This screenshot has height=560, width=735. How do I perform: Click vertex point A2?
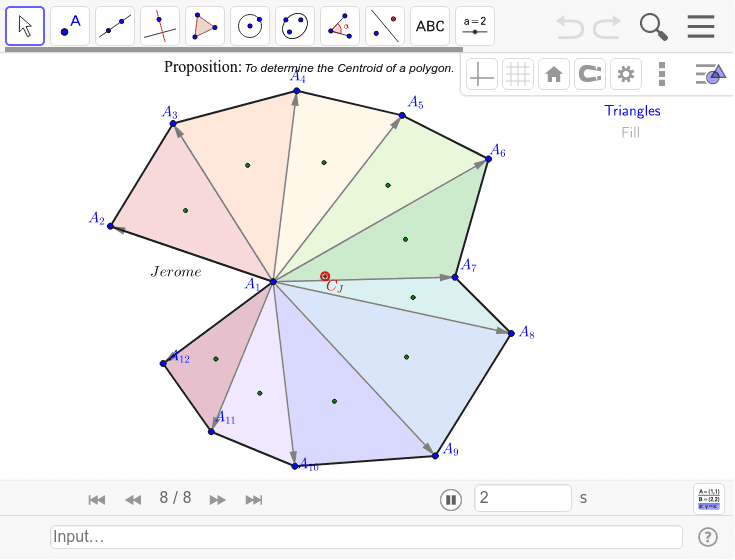(110, 226)
